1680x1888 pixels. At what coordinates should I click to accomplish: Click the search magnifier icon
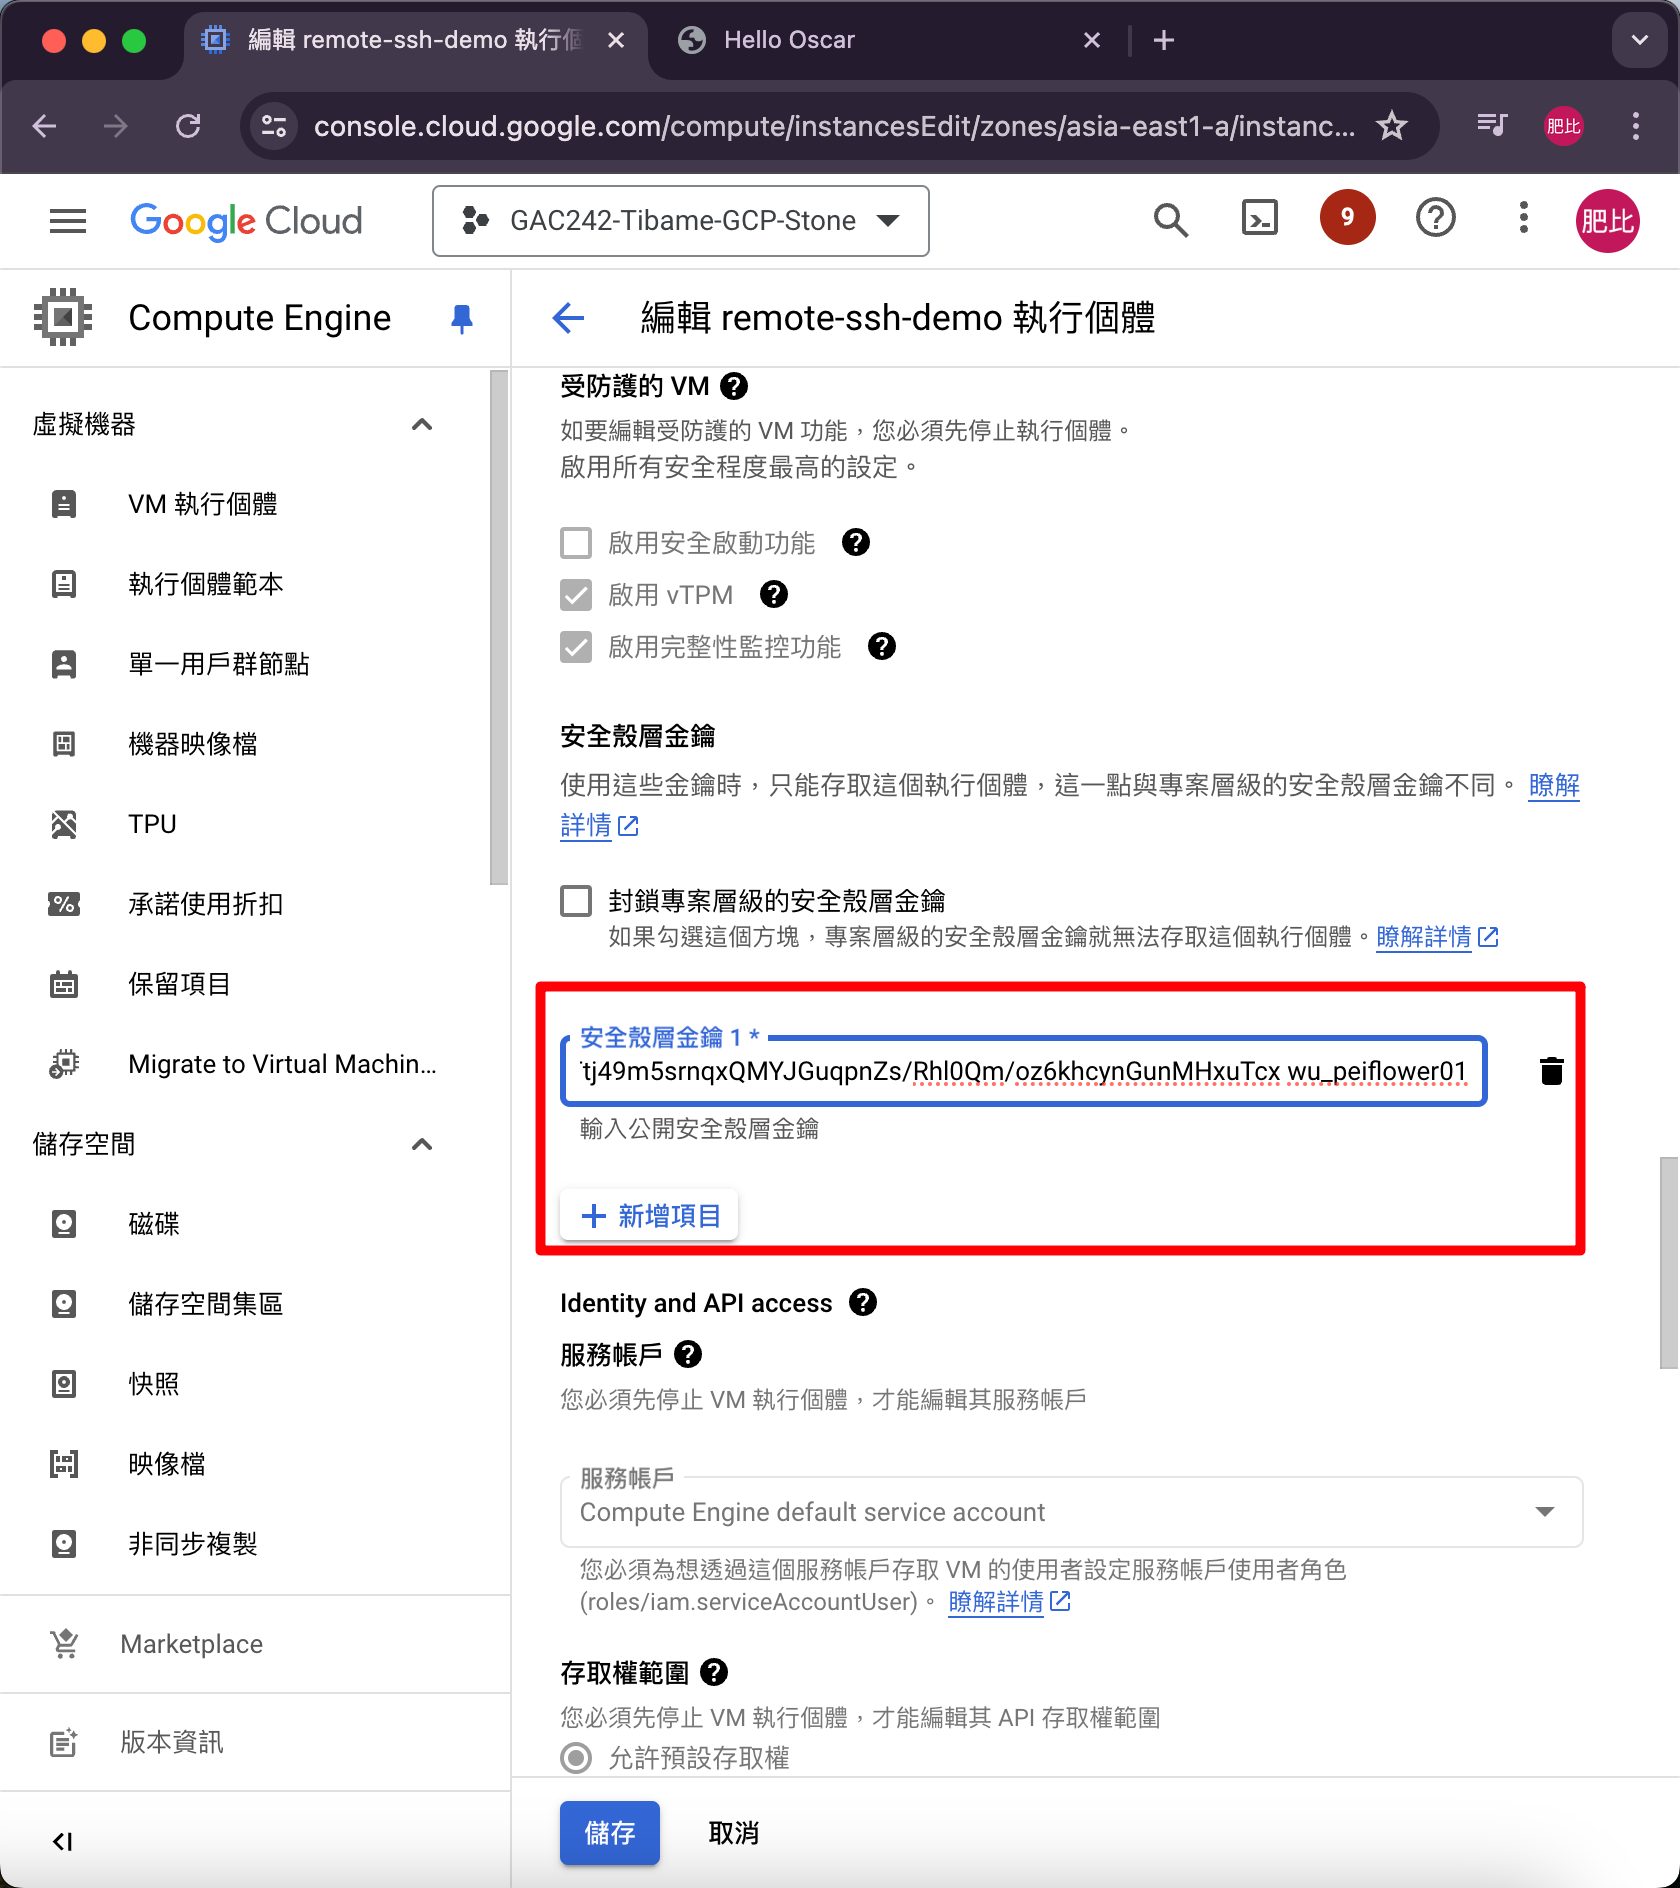[1170, 219]
